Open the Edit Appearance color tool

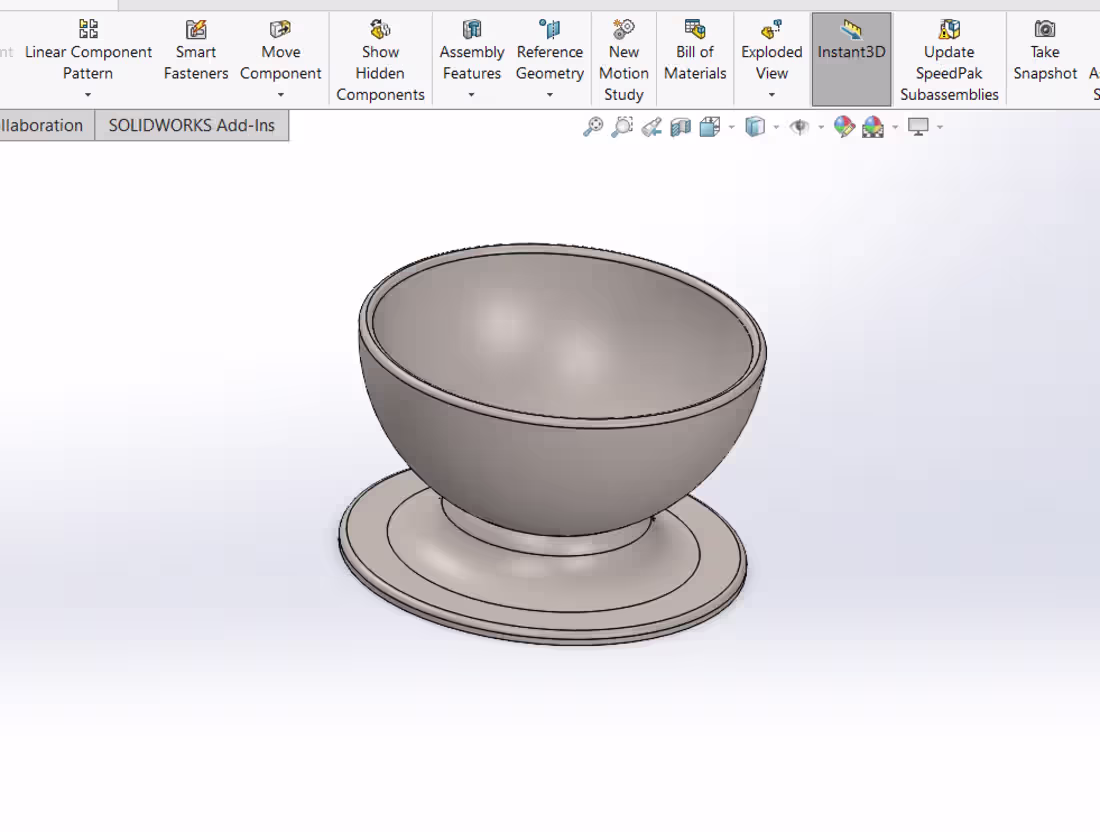843,127
